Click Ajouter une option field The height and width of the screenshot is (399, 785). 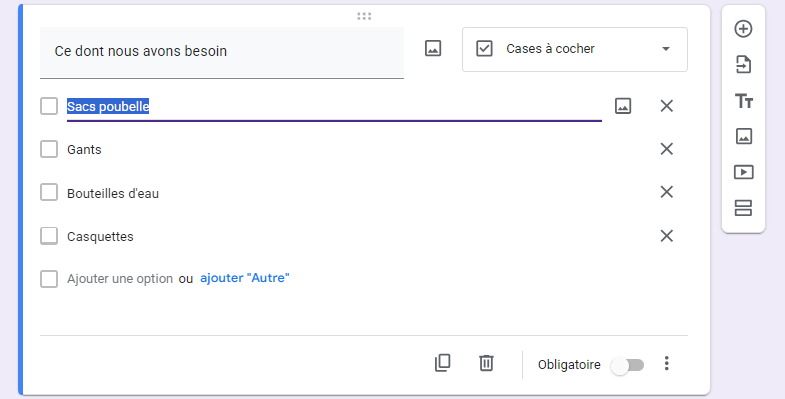(x=120, y=279)
